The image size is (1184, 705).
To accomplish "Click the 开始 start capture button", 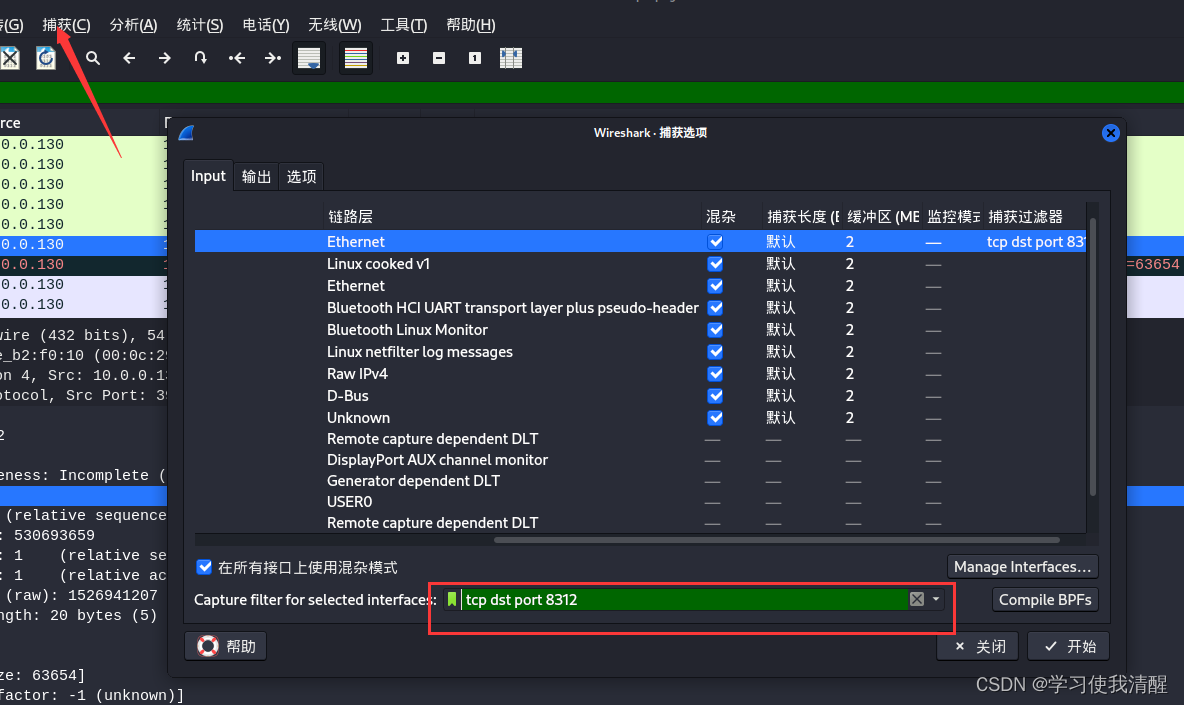I will (1068, 646).
